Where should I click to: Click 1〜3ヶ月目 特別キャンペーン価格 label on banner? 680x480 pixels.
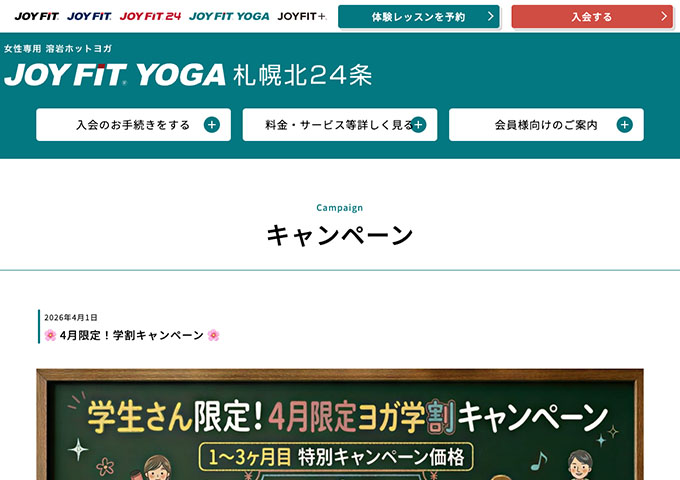pyautogui.click(x=336, y=457)
